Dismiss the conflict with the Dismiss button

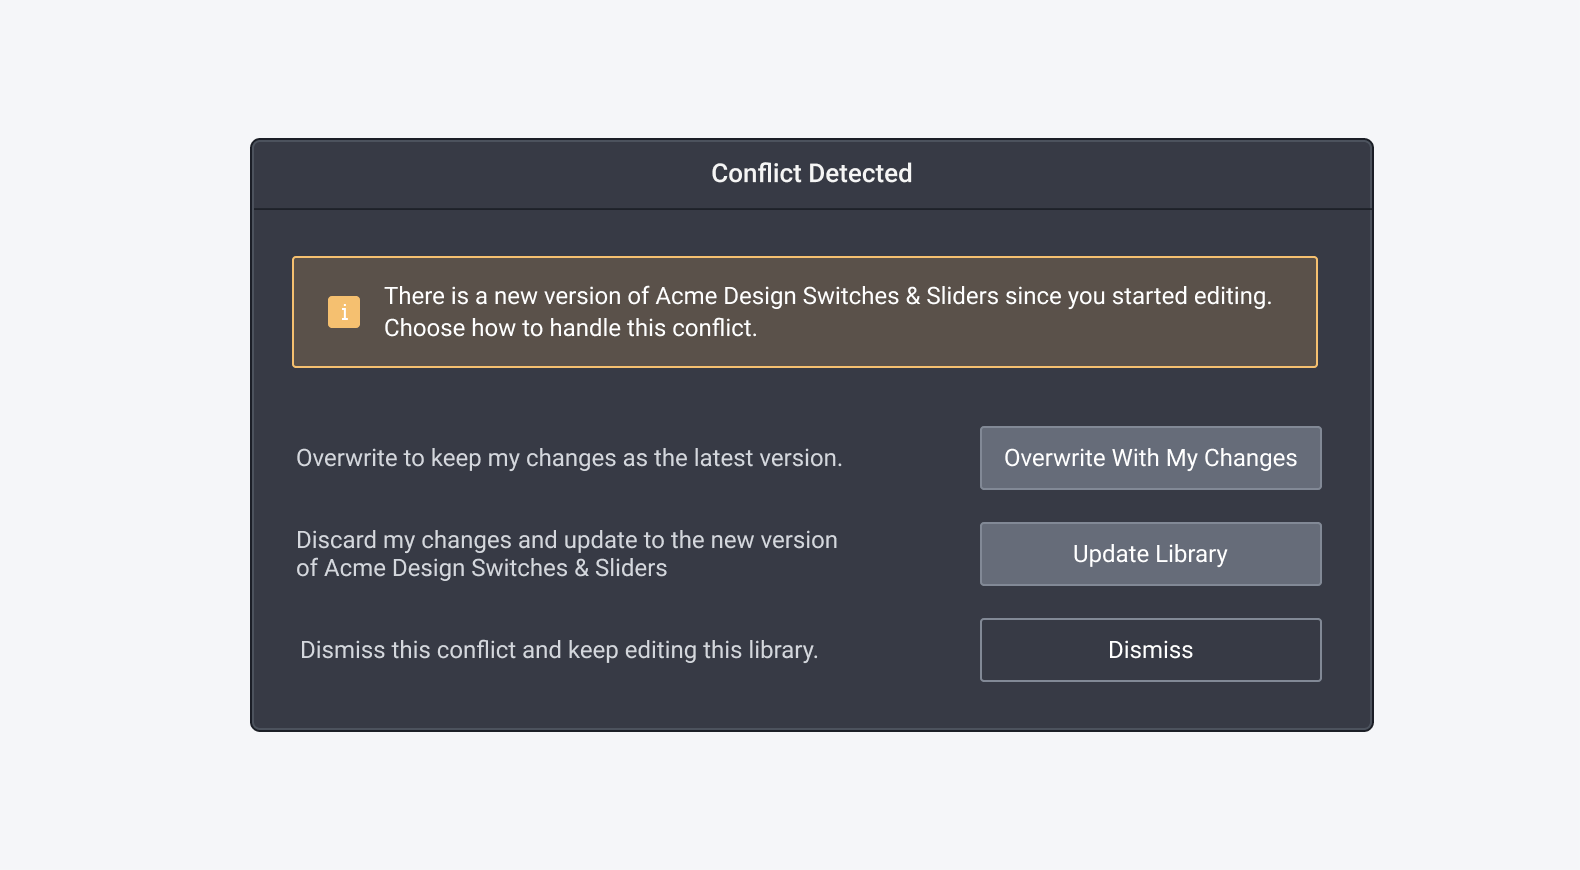click(x=1150, y=650)
